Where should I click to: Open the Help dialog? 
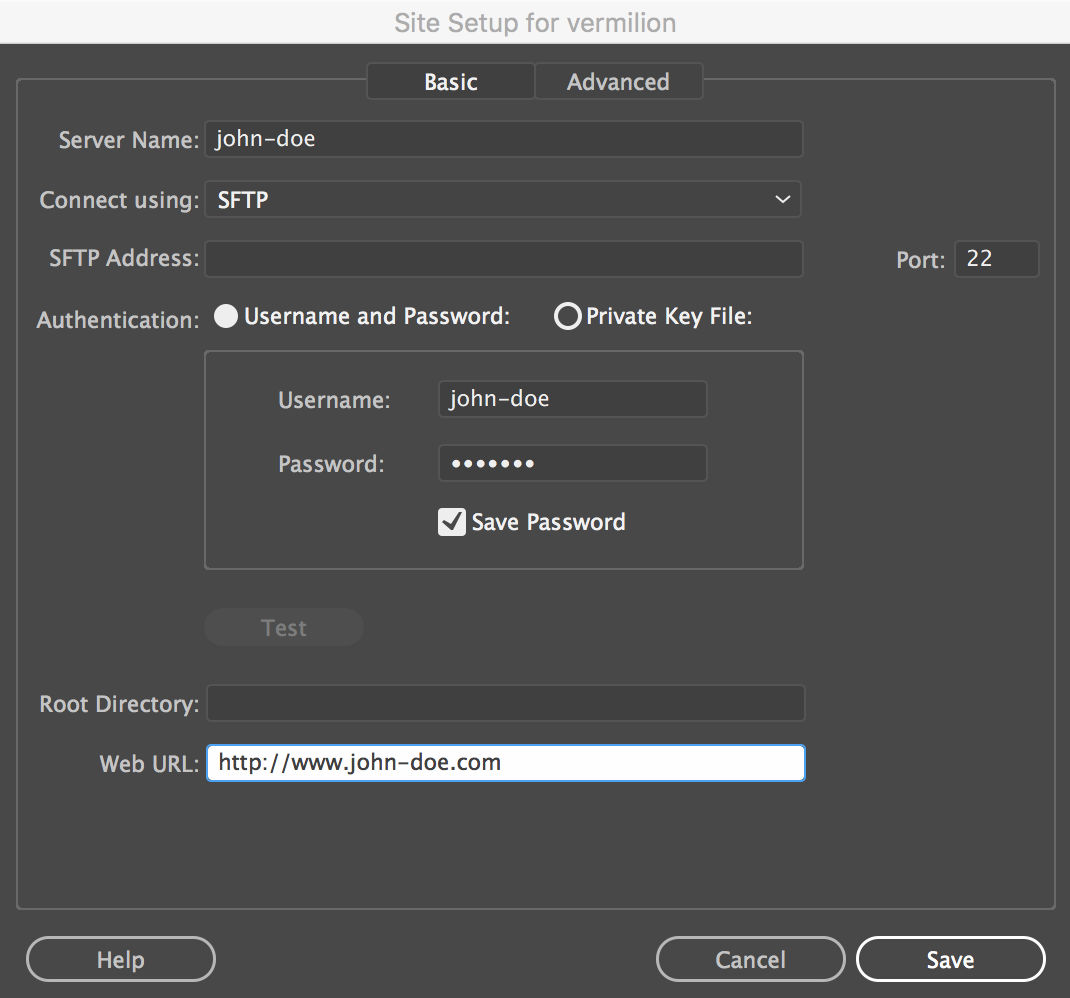point(120,959)
